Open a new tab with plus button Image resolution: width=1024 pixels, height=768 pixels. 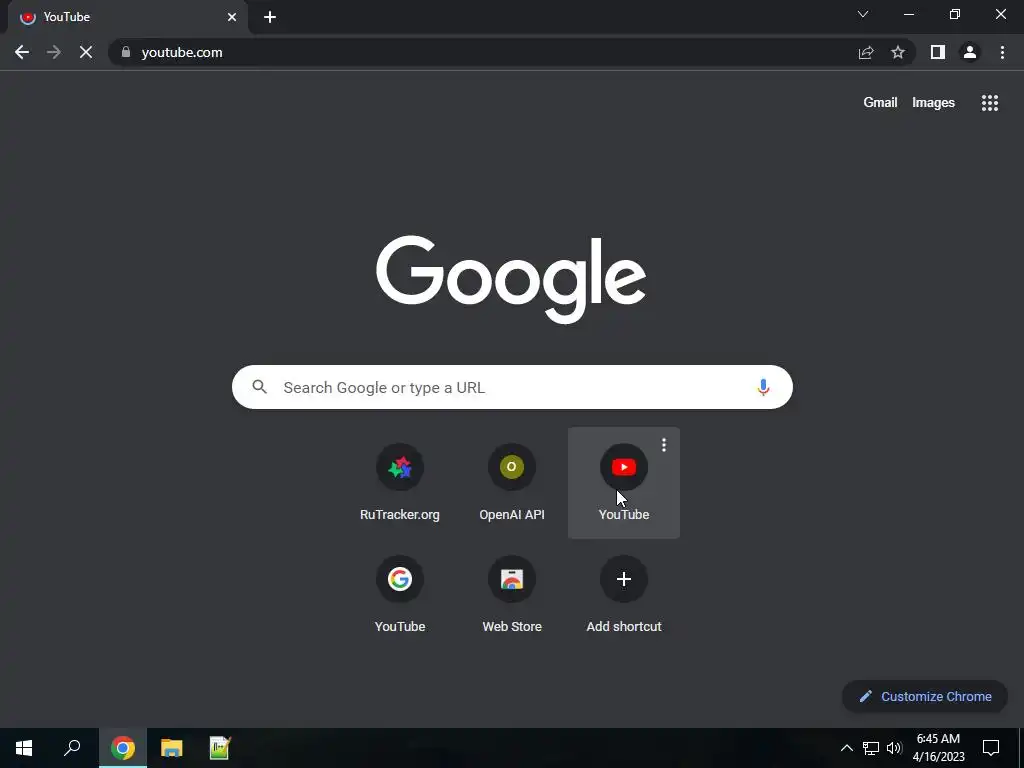pyautogui.click(x=270, y=17)
